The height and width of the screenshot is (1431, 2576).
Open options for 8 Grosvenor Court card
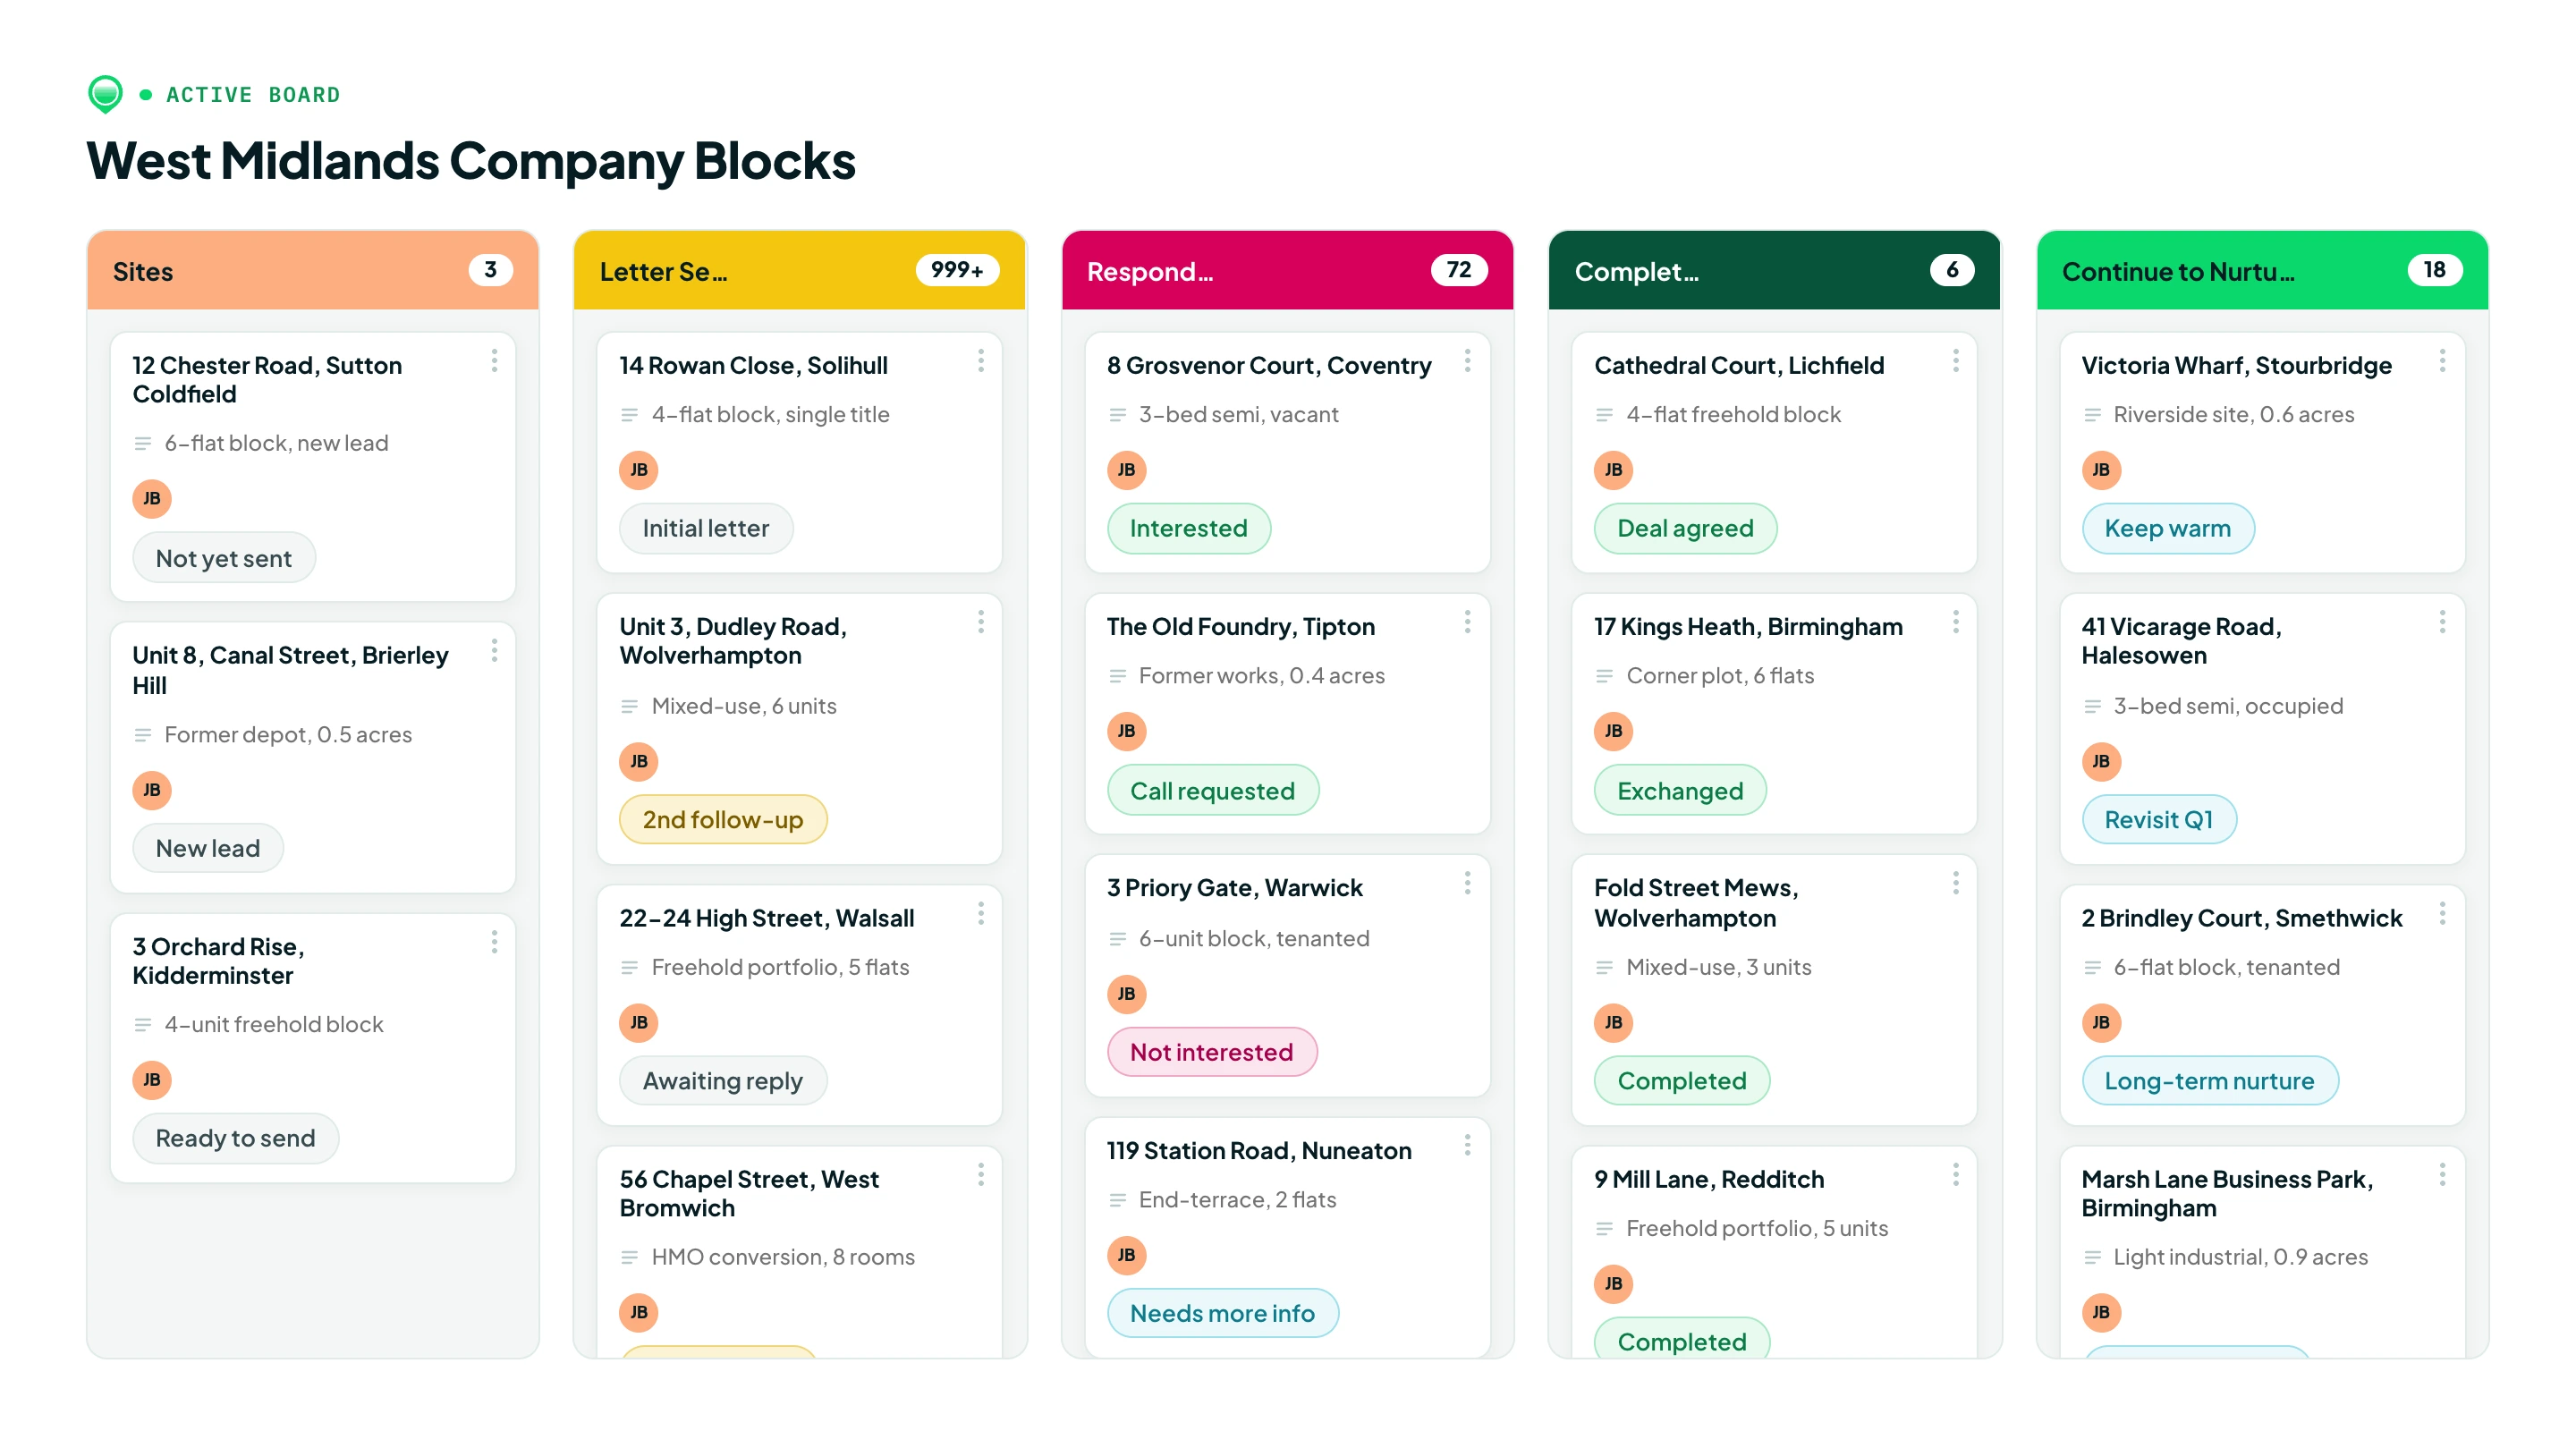click(1468, 361)
